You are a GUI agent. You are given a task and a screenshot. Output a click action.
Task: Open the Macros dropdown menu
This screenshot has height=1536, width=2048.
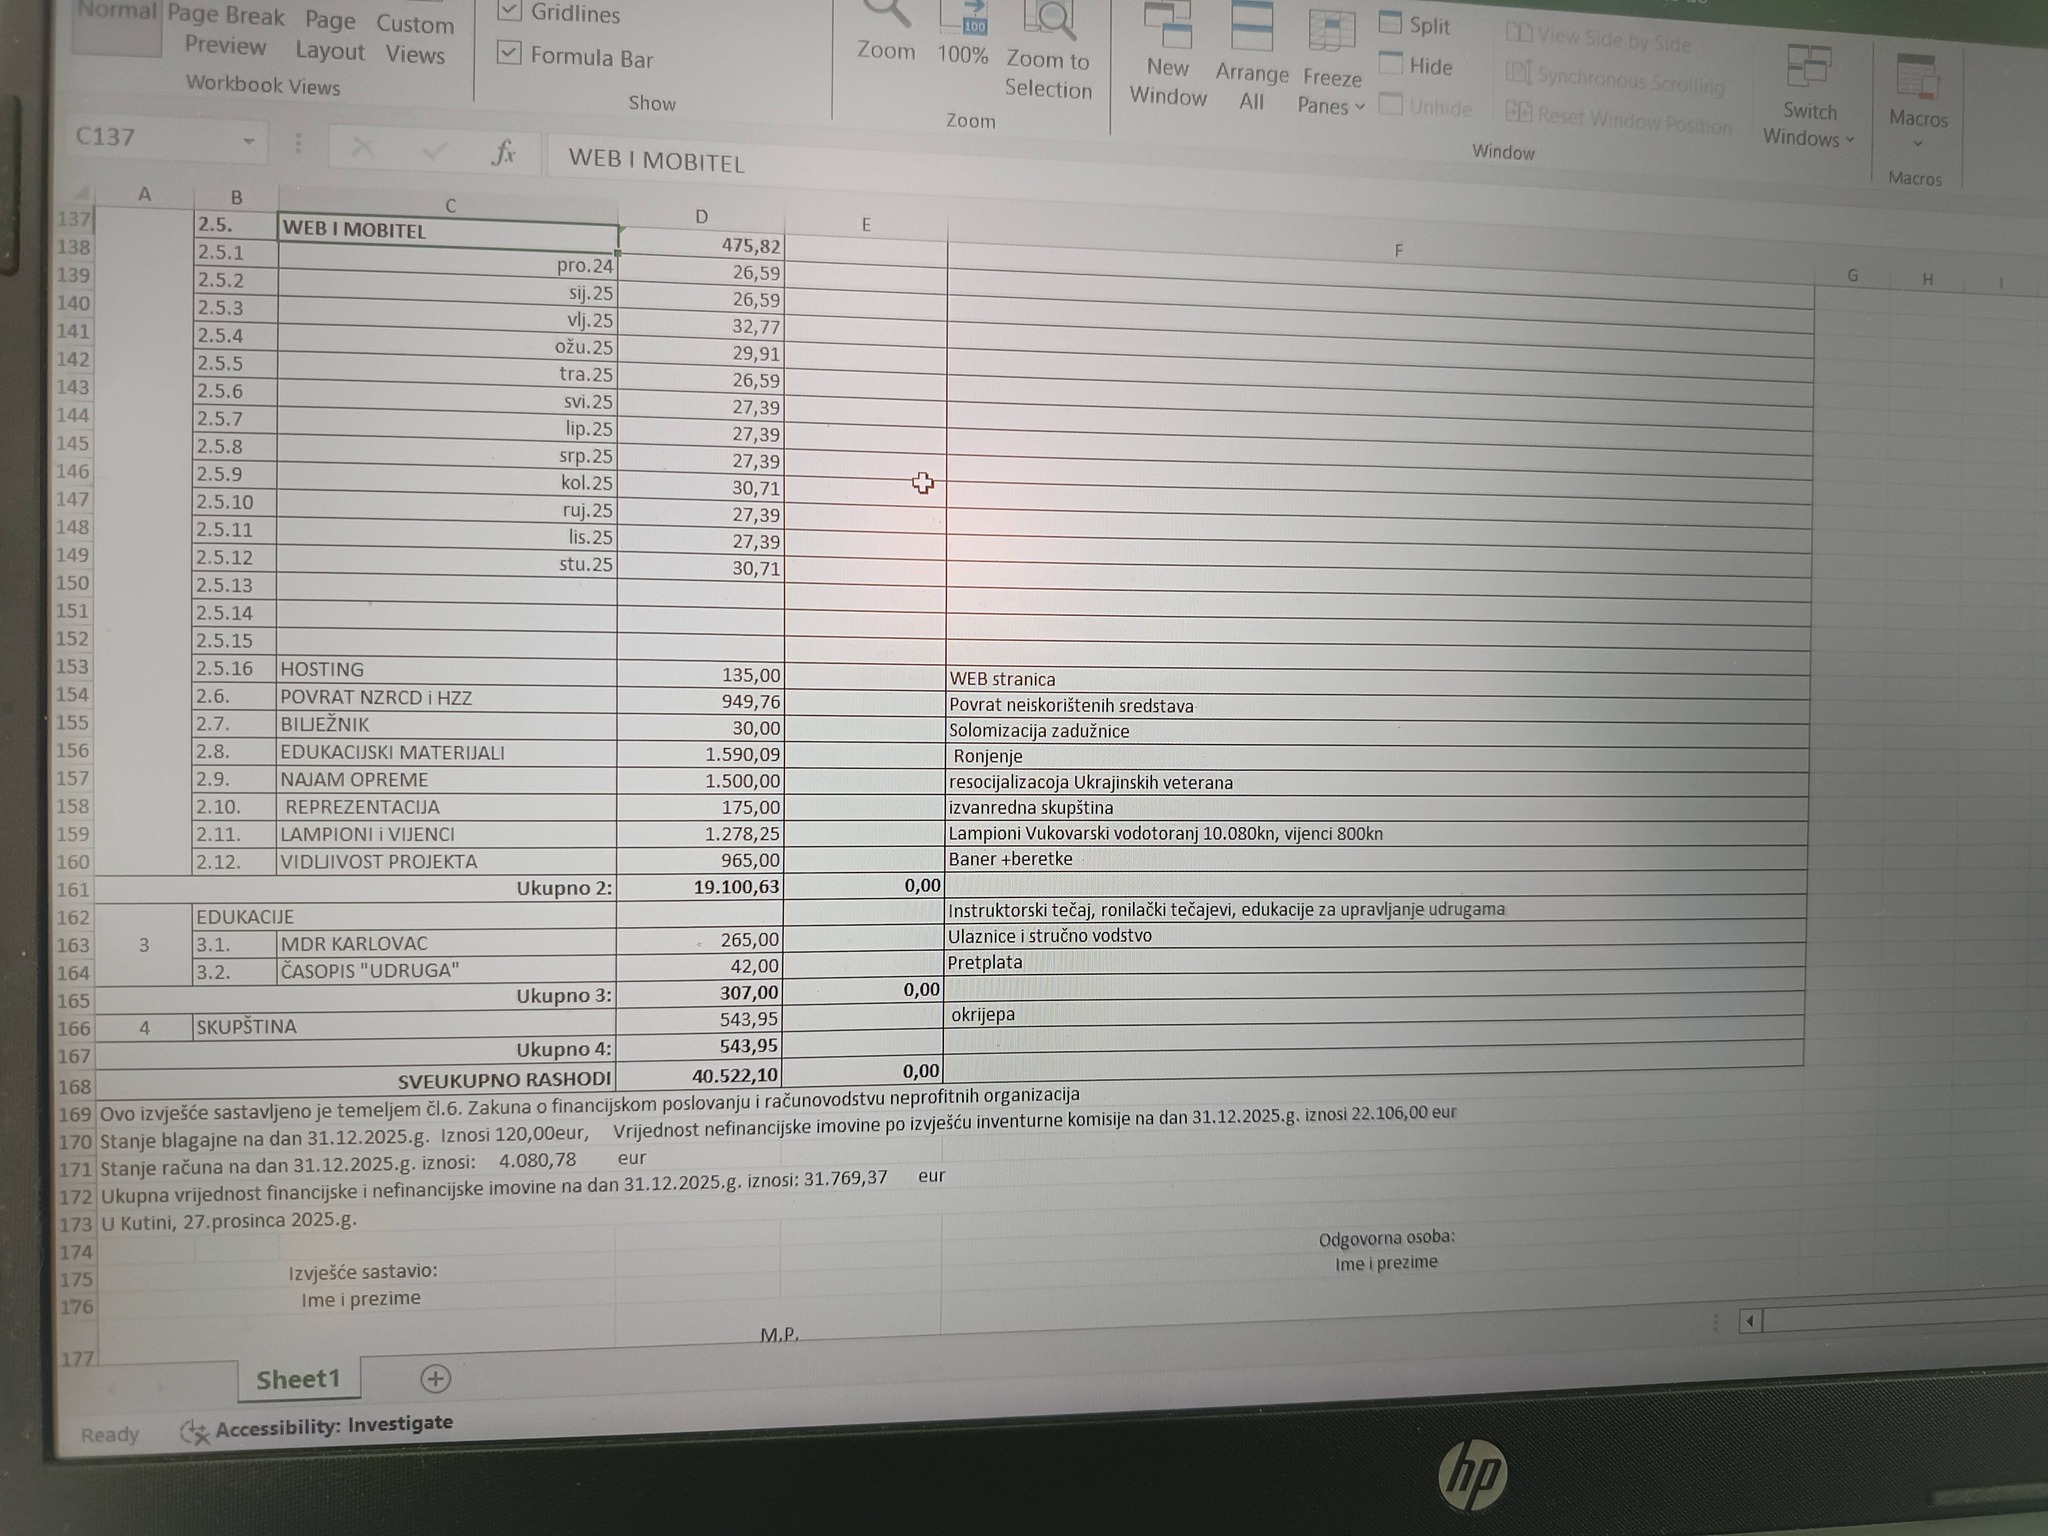(1917, 142)
